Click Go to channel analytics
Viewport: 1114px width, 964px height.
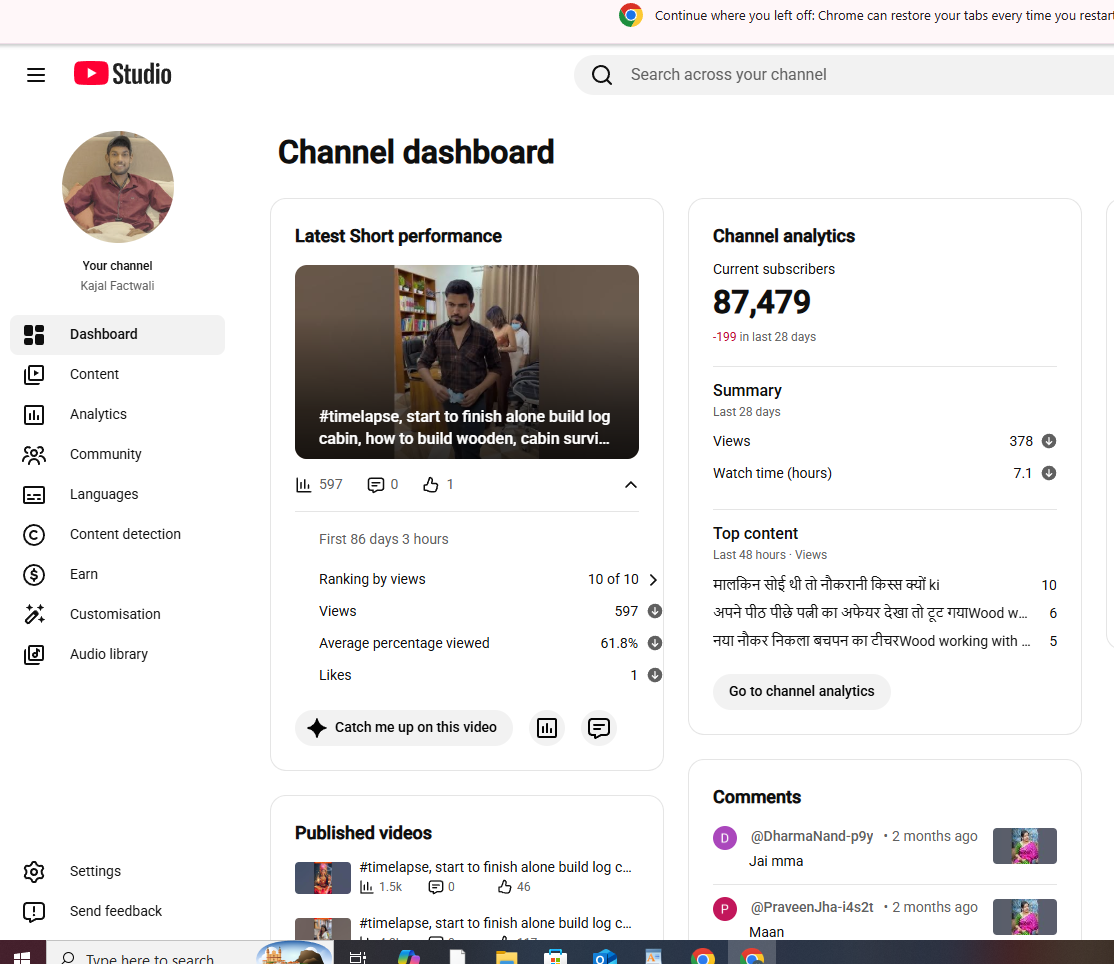pos(801,691)
